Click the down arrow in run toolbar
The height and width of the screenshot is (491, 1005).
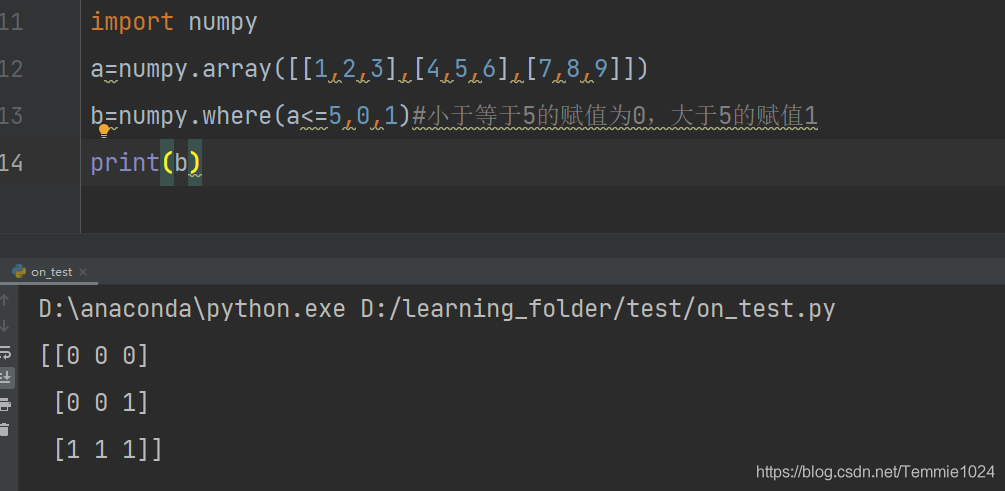pos(4,326)
